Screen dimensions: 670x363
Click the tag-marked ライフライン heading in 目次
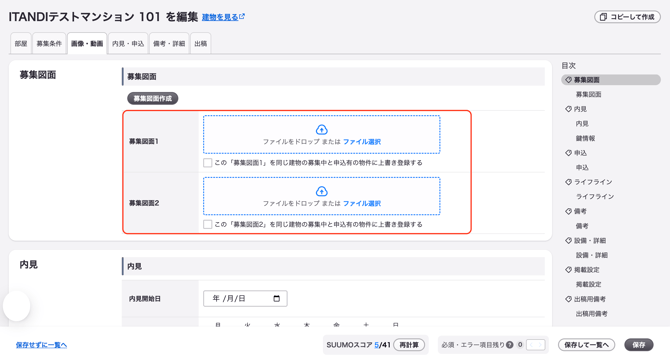[x=588, y=182]
